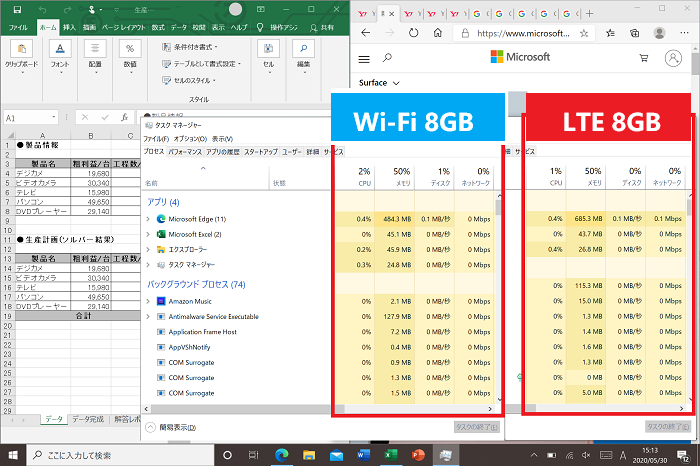700x466 pixels.
Task: Click the Microsoft site search icon
Action: 387,58
